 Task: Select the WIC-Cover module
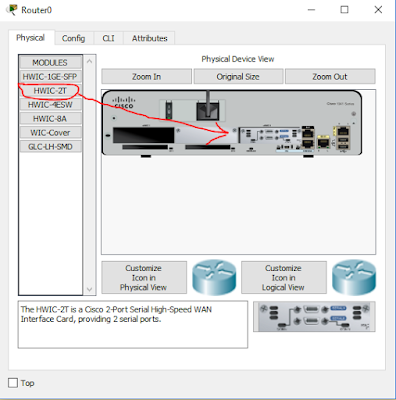click(x=50, y=133)
